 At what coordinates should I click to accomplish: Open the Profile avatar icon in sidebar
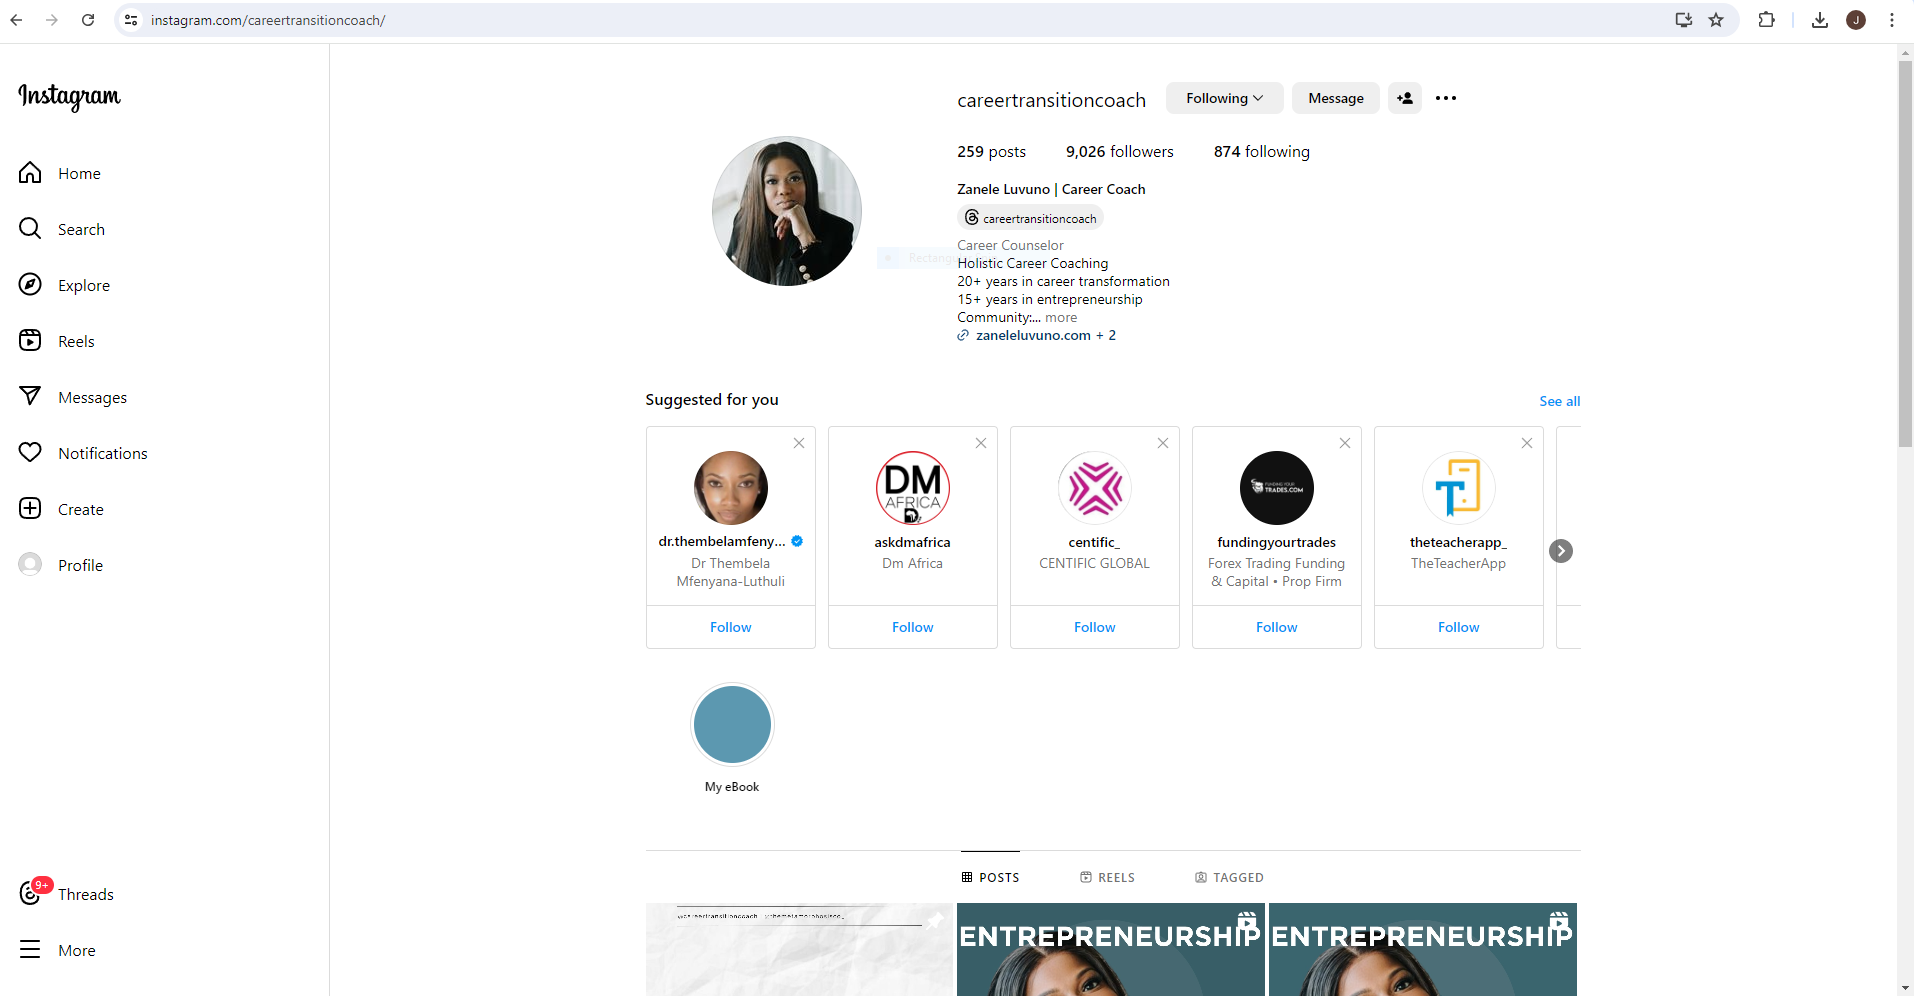click(30, 565)
